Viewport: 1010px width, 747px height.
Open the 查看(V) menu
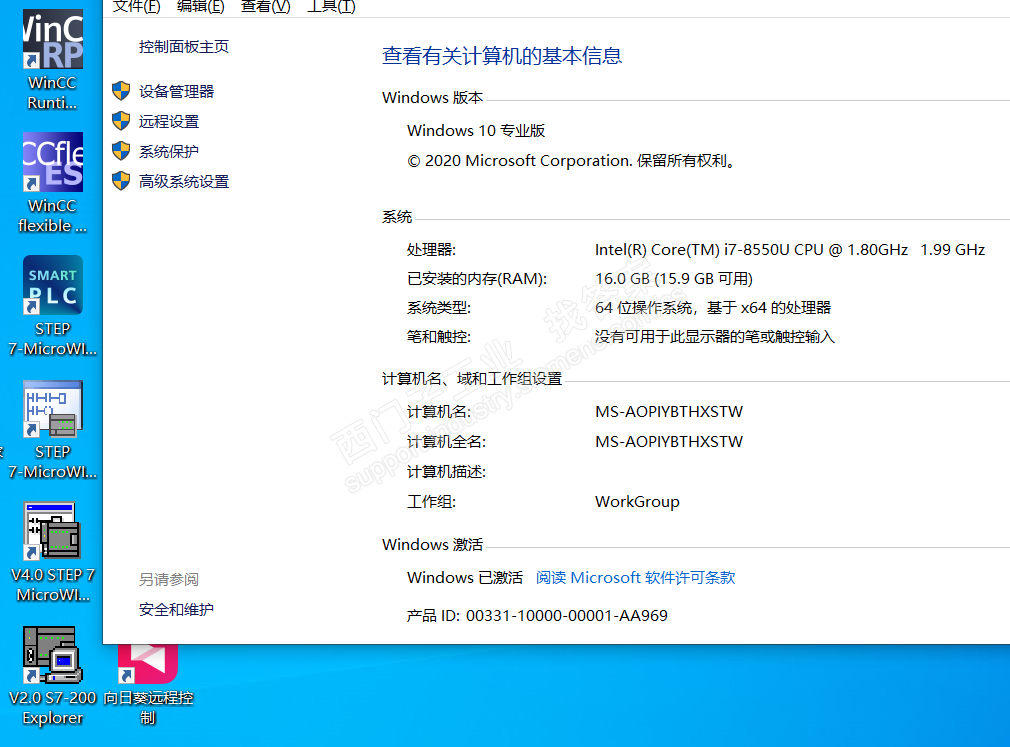[x=265, y=7]
